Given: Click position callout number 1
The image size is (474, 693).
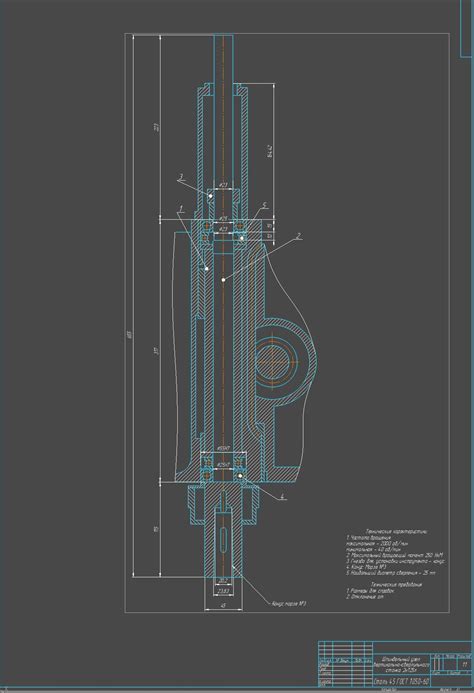Looking at the screenshot, I should [180, 208].
